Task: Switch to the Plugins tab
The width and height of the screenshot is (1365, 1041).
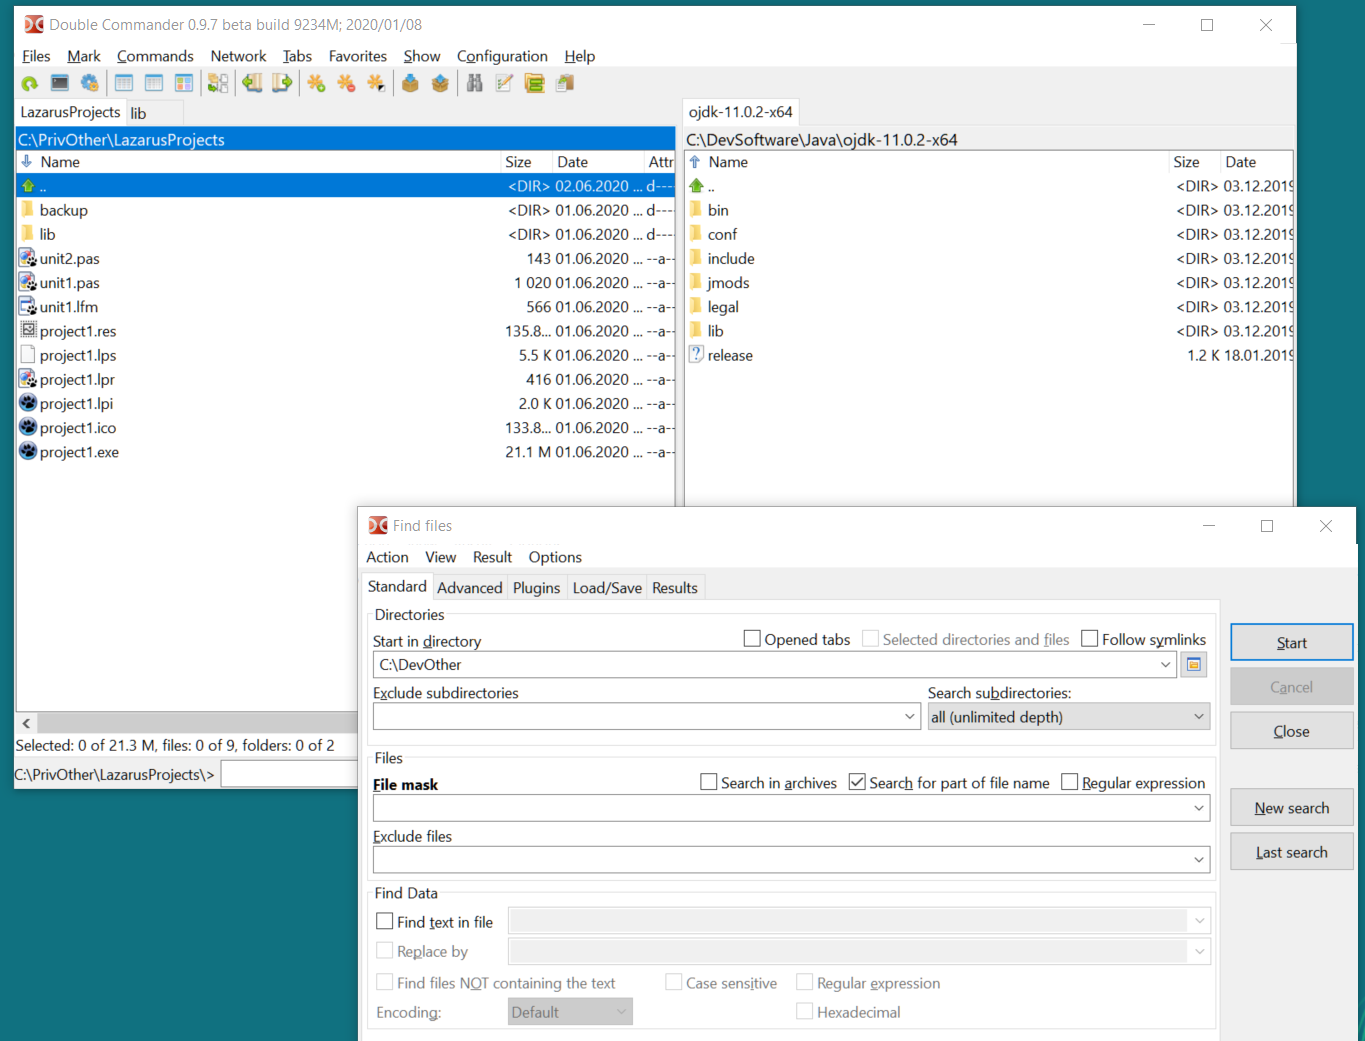Action: (536, 588)
